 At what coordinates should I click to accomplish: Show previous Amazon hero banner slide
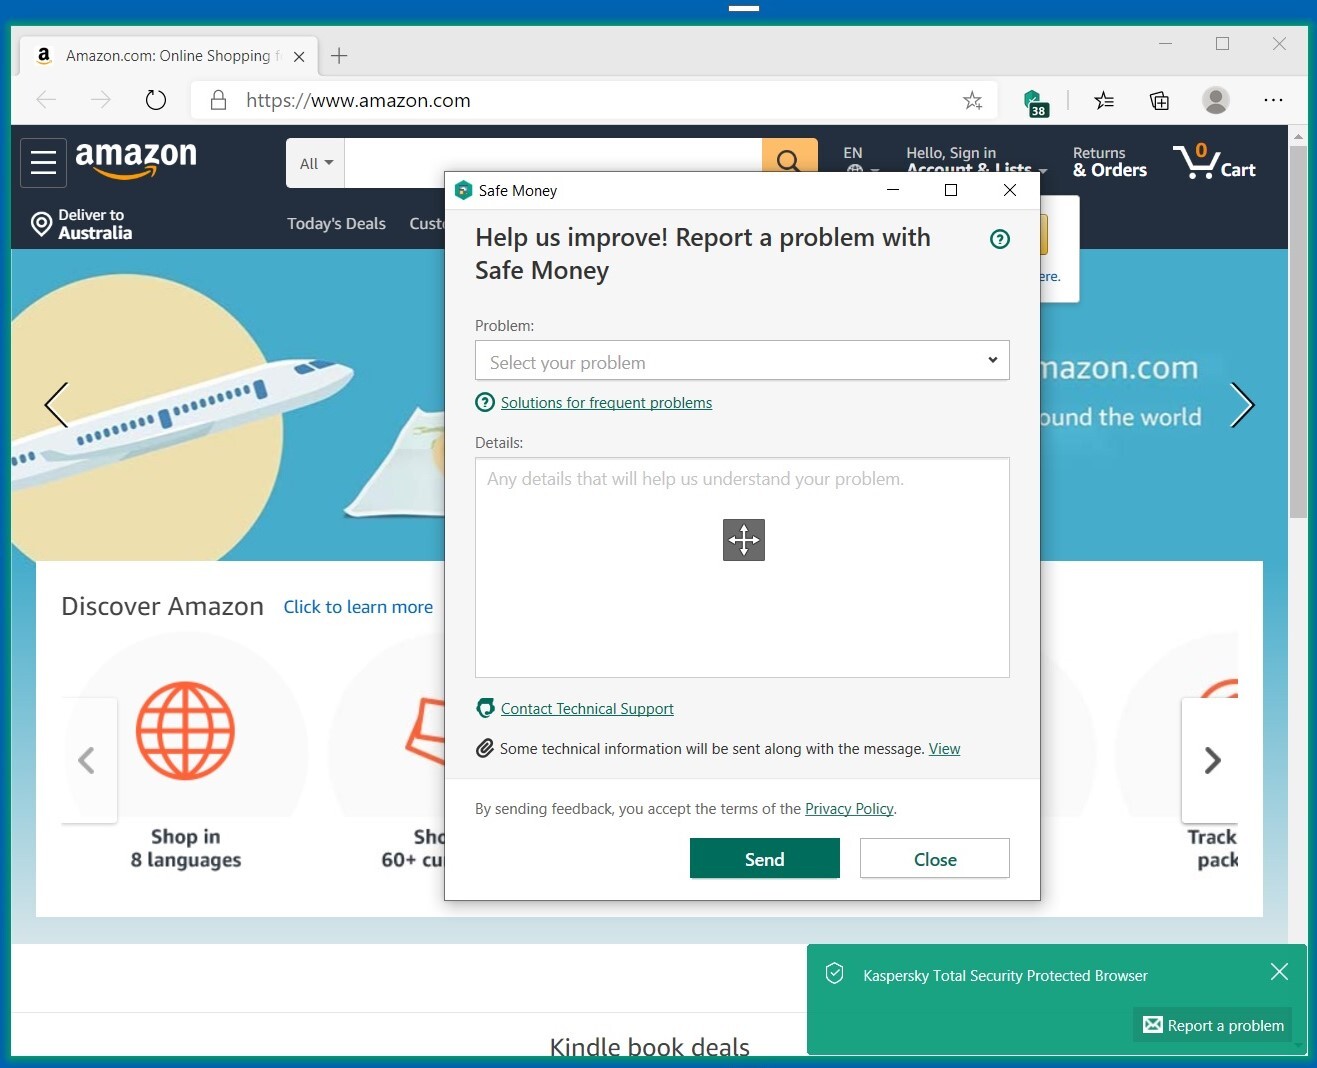(x=57, y=405)
